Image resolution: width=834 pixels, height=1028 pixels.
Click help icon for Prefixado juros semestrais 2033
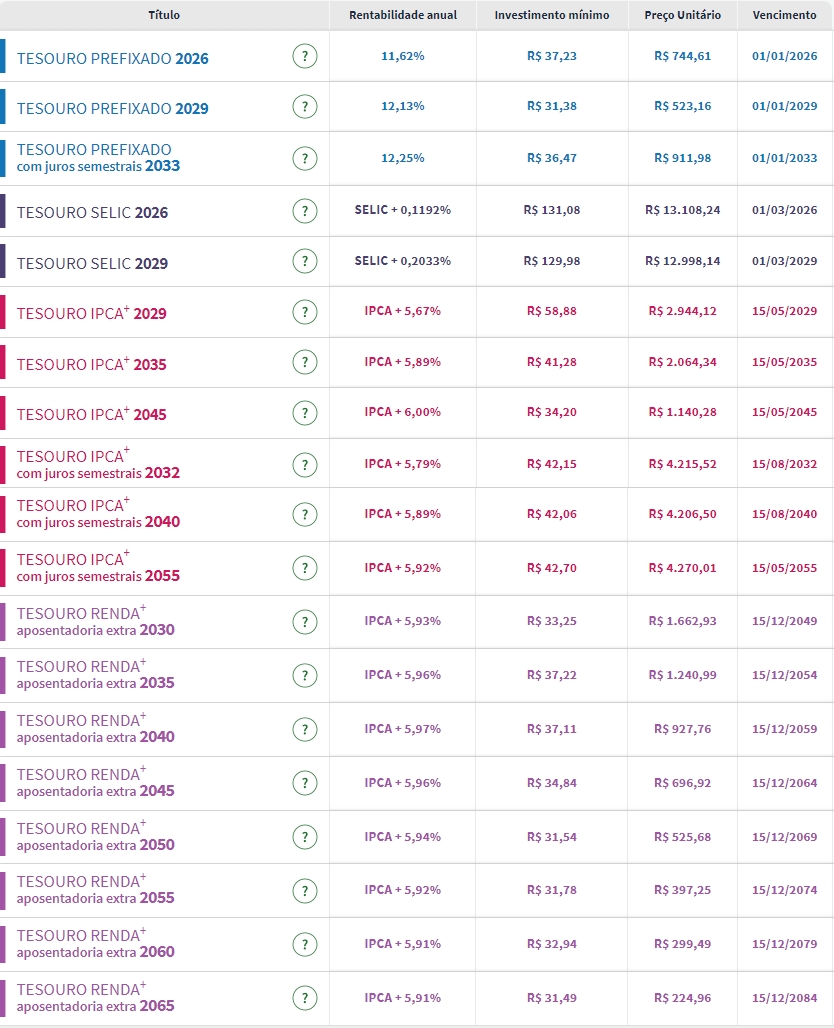(x=305, y=158)
